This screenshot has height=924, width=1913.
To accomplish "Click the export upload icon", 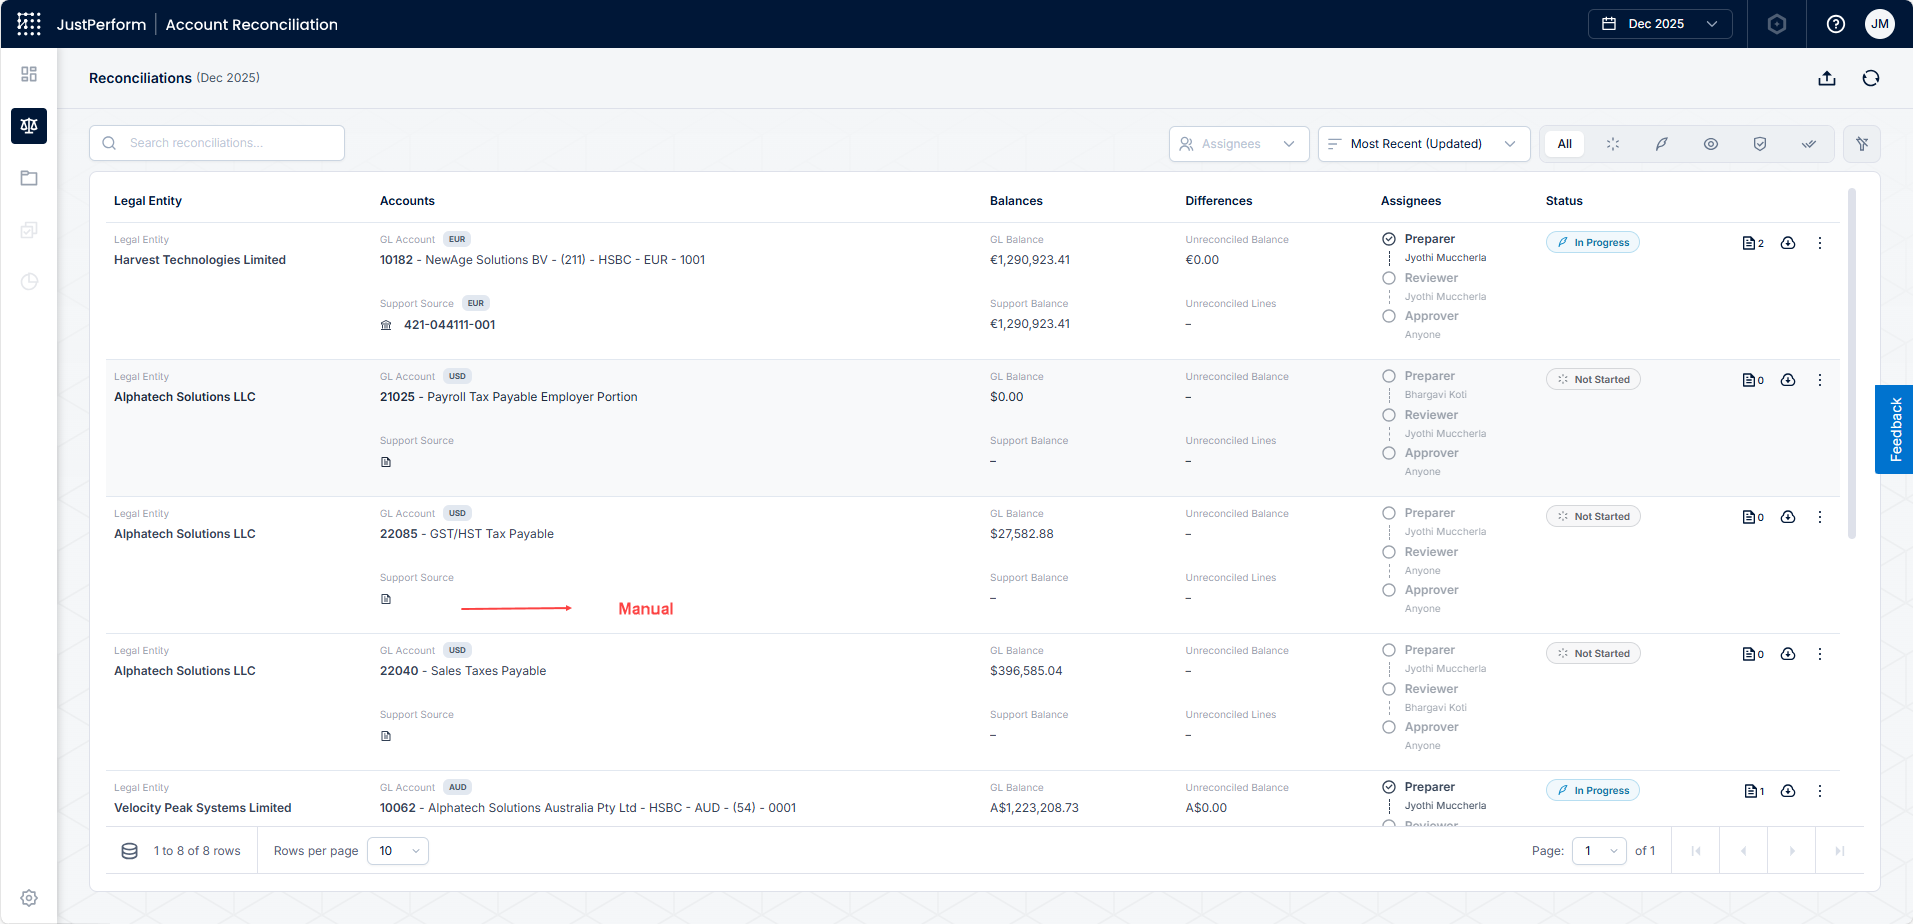I will [1827, 78].
